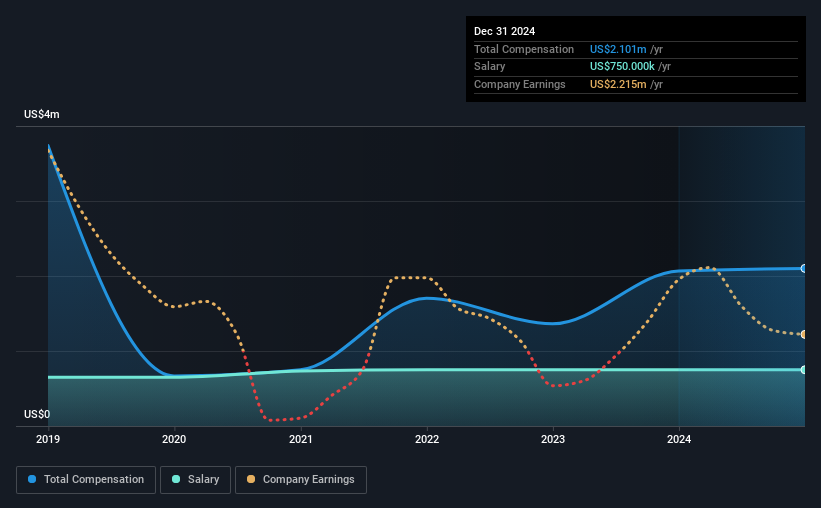Viewport: 821px width, 508px height.
Task: Click Salary label in tooltip
Action: [490, 67]
